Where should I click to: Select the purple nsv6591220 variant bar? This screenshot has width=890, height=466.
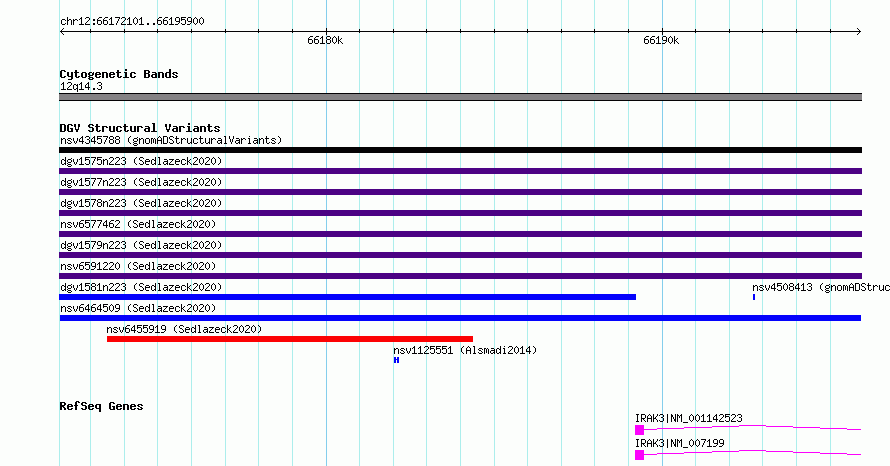460,276
